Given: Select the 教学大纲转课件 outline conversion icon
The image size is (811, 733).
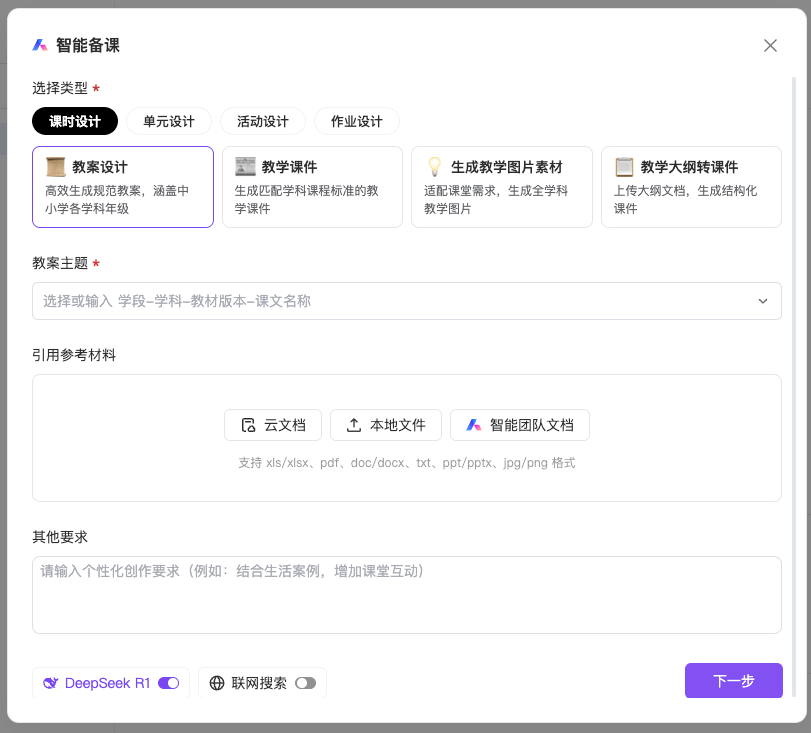Looking at the screenshot, I should (x=623, y=167).
